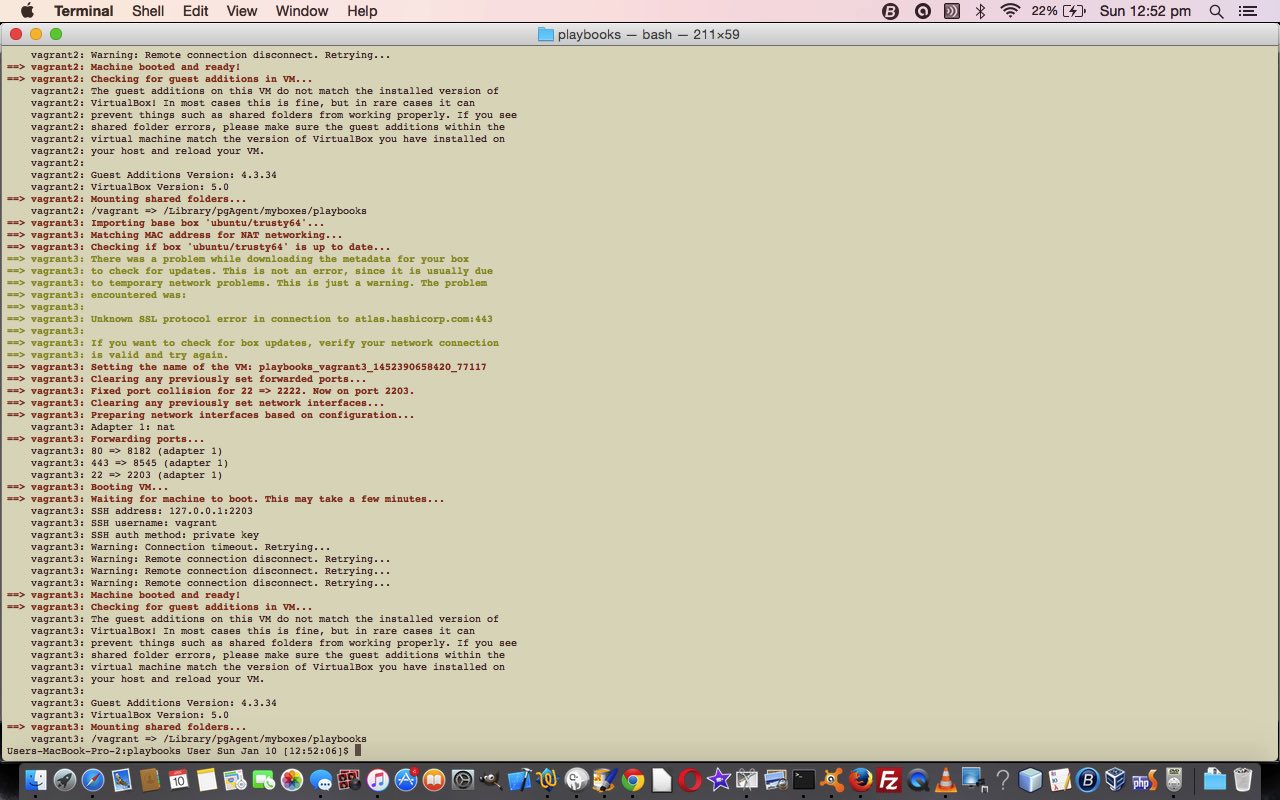Open Spotlight search magnifier
This screenshot has height=800, width=1280.
coord(1216,11)
